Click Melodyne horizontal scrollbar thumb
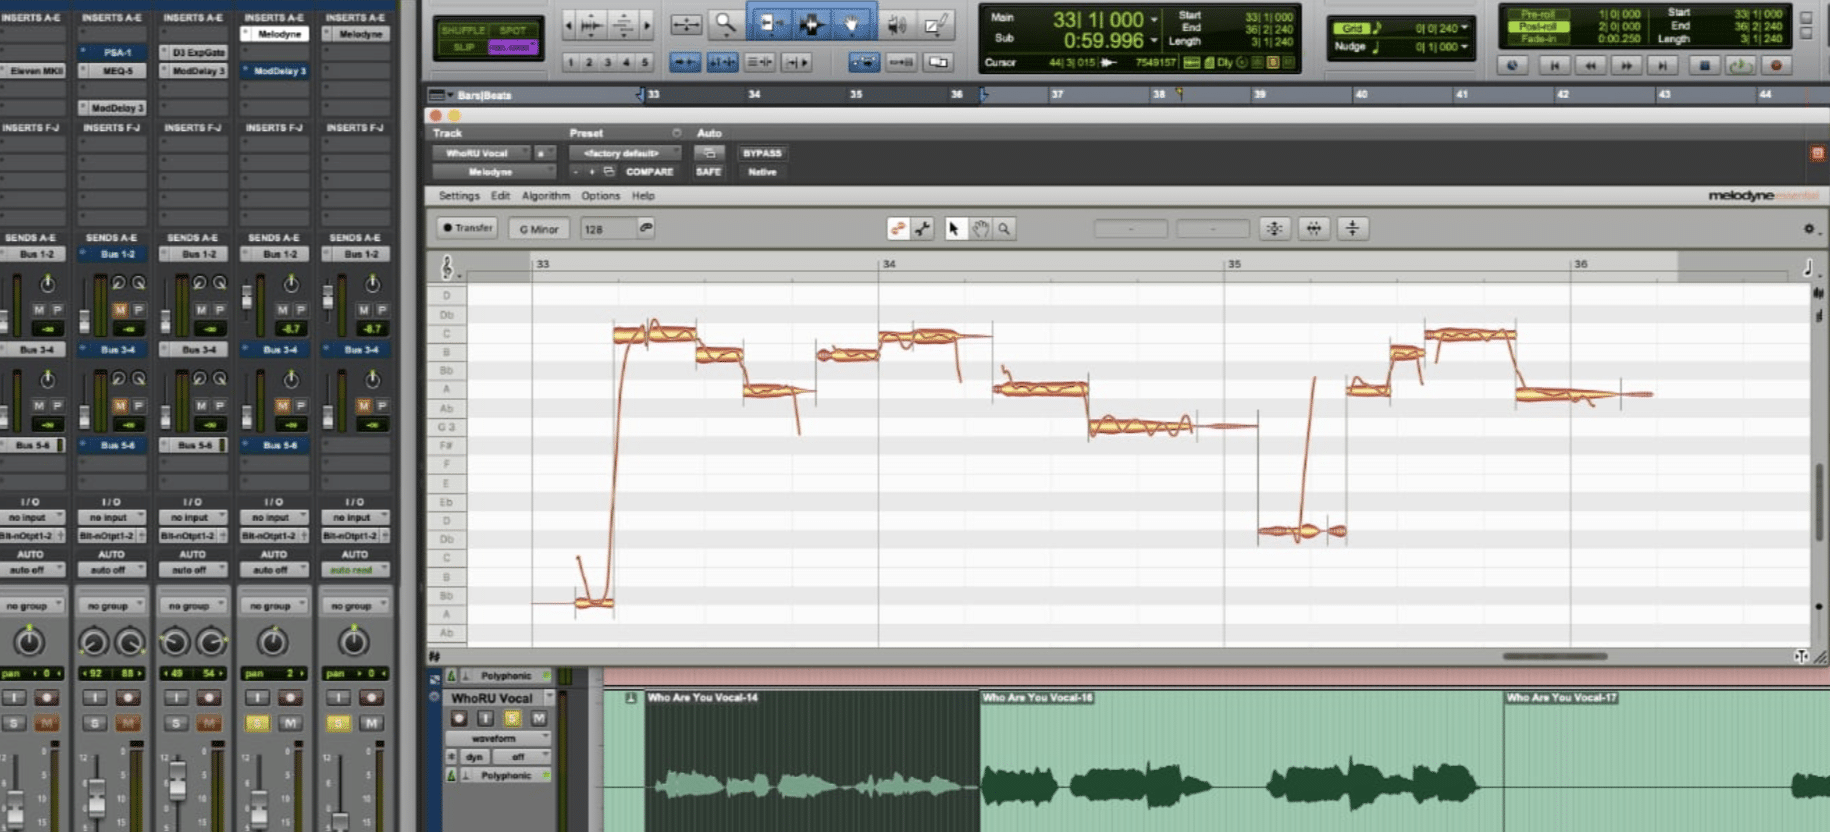Screen dimensions: 1830x832 pos(1555,657)
